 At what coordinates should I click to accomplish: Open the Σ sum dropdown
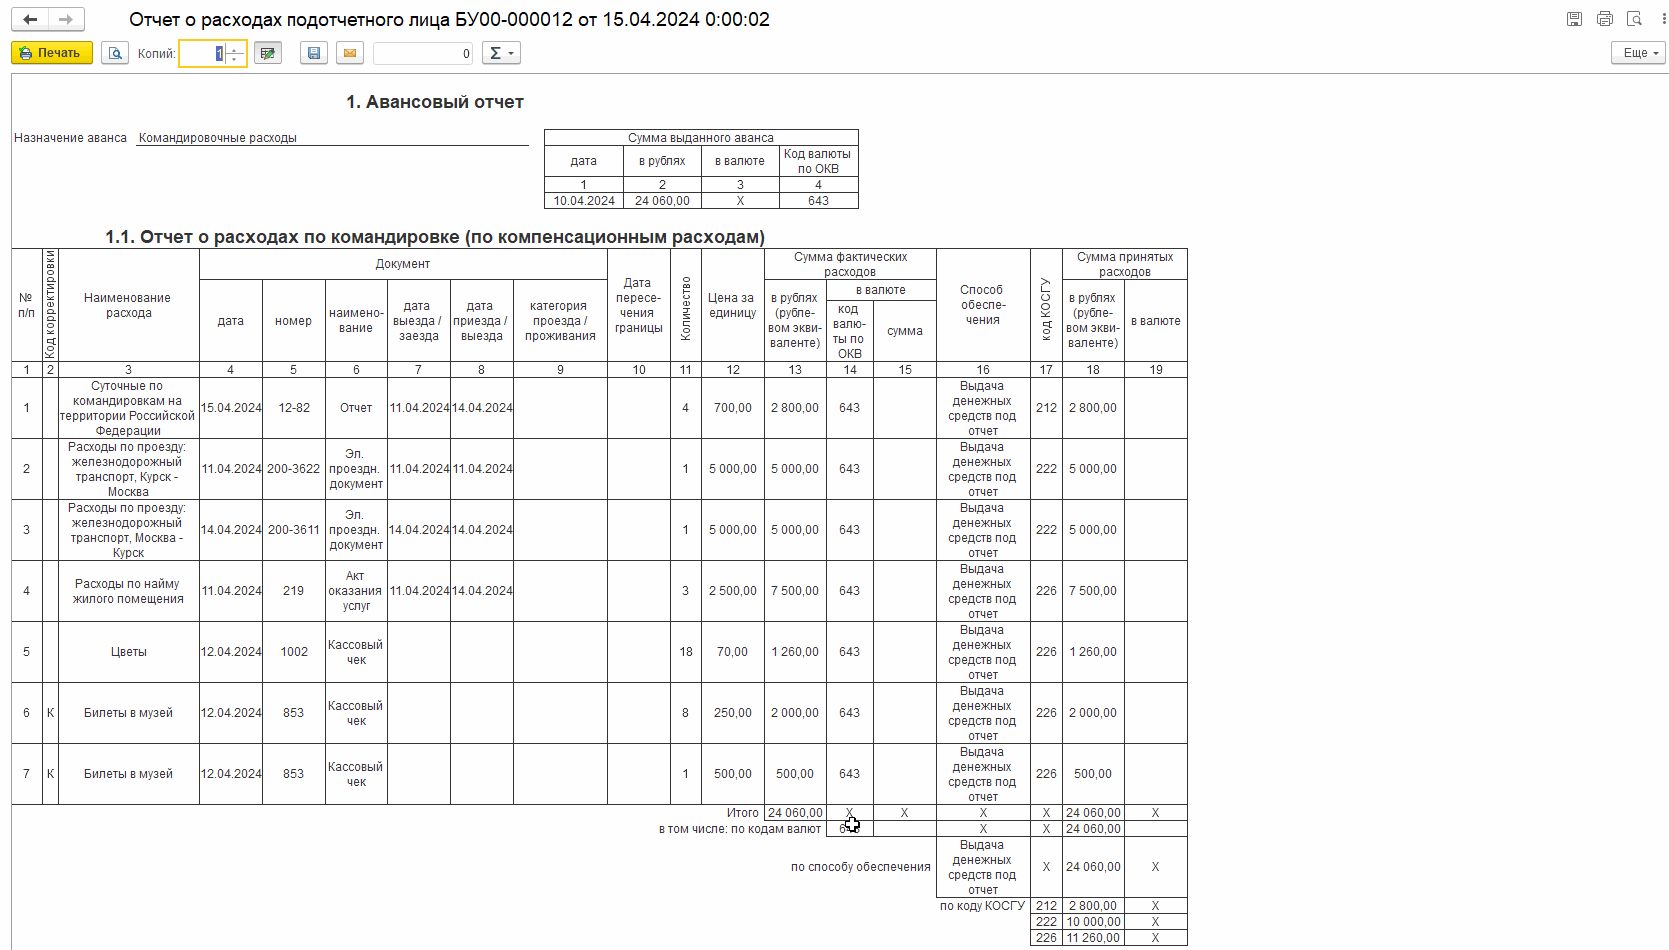click(x=501, y=53)
